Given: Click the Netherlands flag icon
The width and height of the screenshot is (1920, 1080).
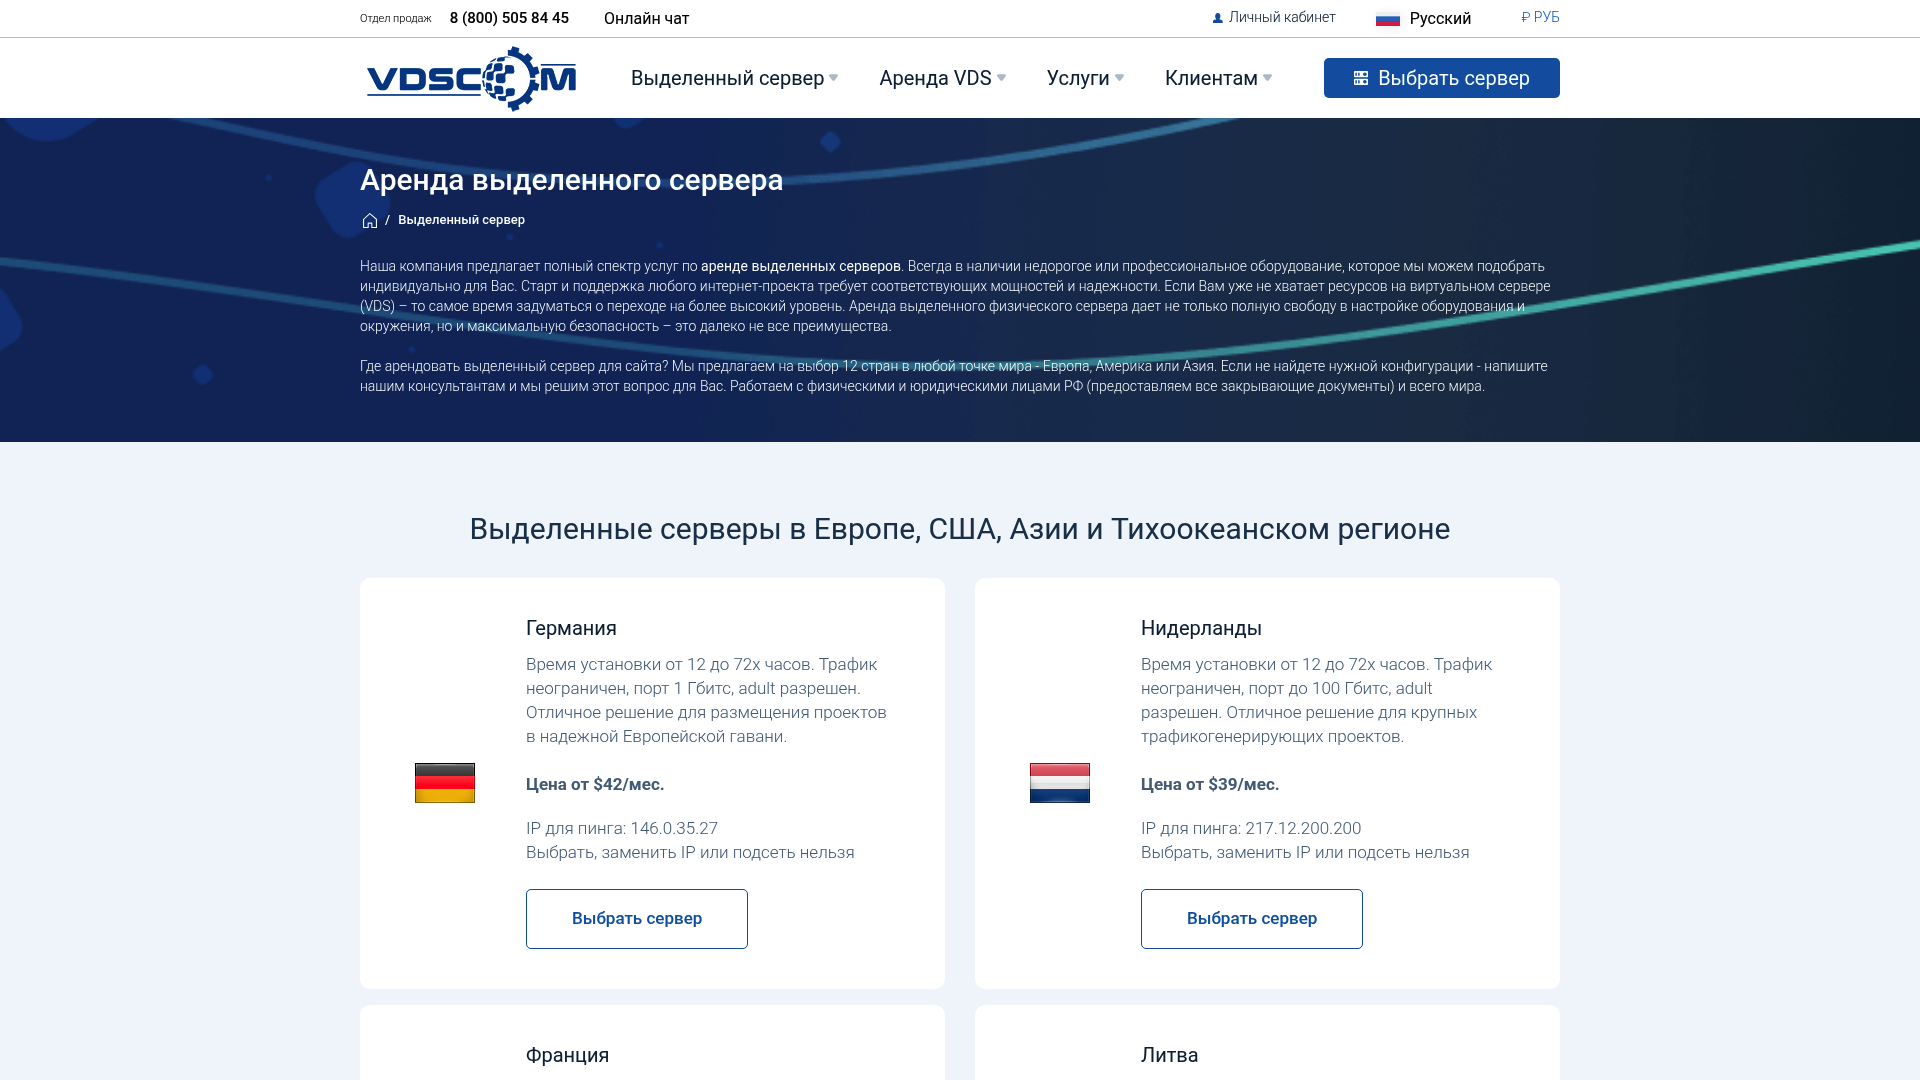Looking at the screenshot, I should click(x=1060, y=783).
